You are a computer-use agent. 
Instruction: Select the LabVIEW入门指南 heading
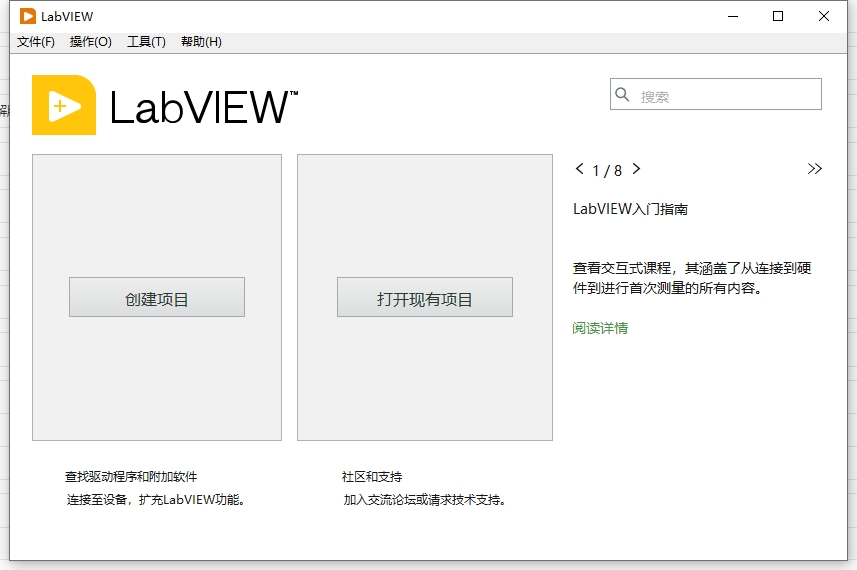click(630, 209)
